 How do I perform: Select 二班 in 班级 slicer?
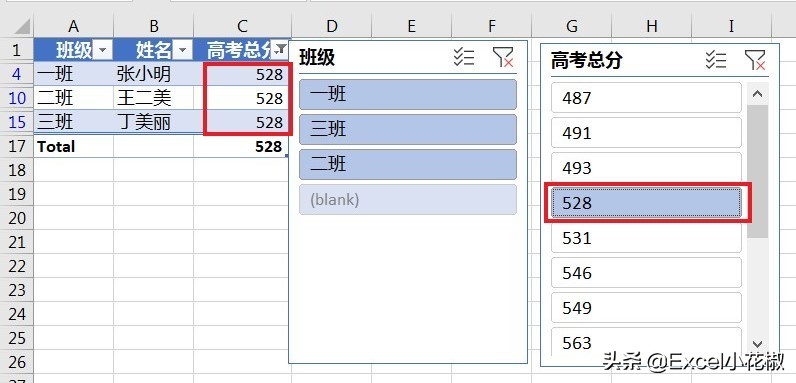[408, 165]
